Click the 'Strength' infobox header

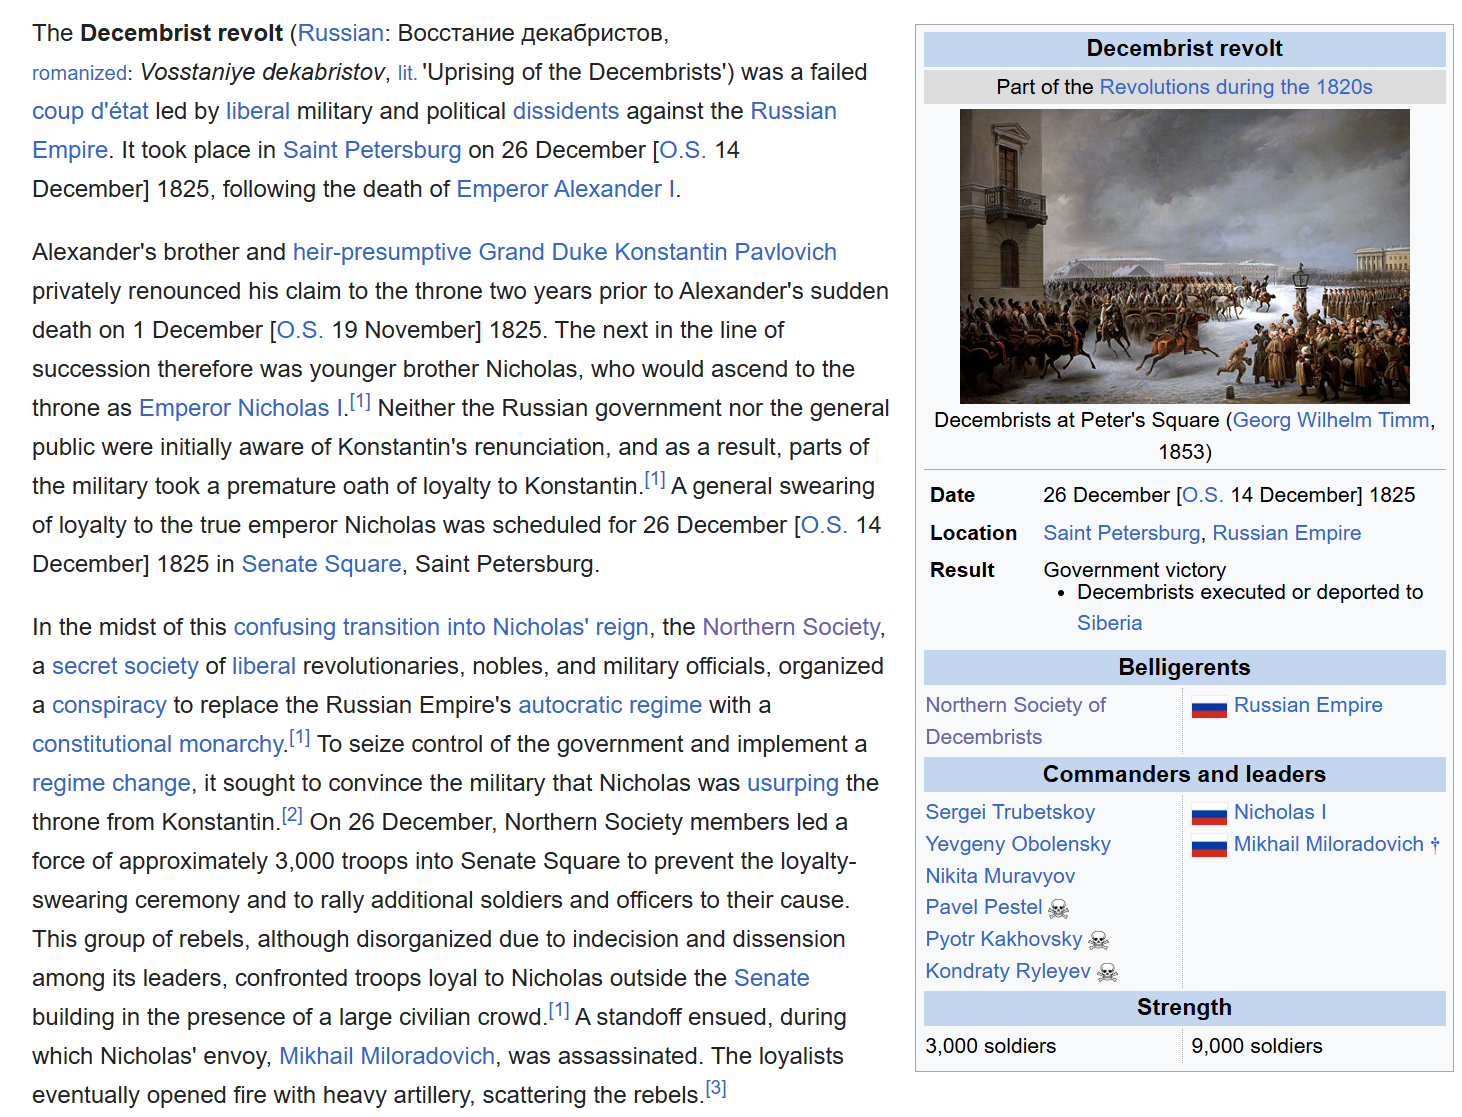click(1185, 1008)
